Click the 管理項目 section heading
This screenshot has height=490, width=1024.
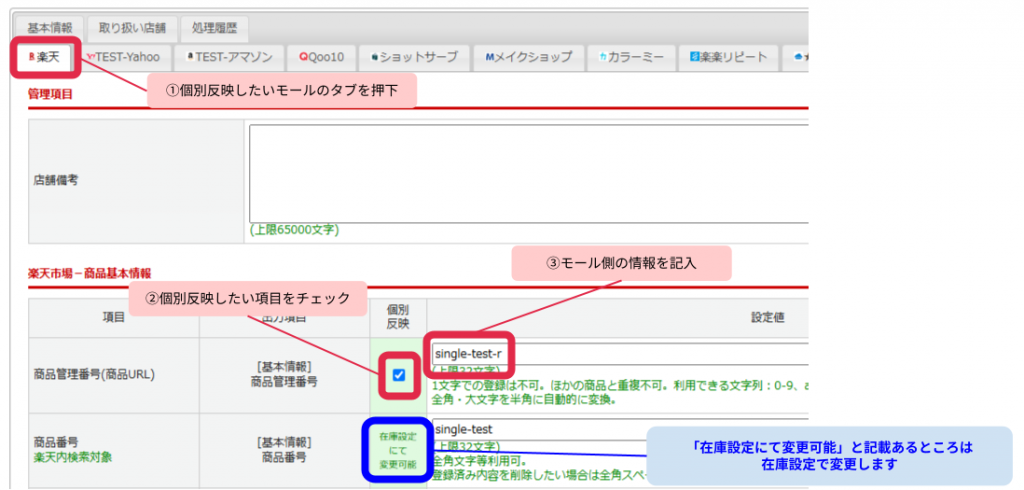(x=50, y=94)
